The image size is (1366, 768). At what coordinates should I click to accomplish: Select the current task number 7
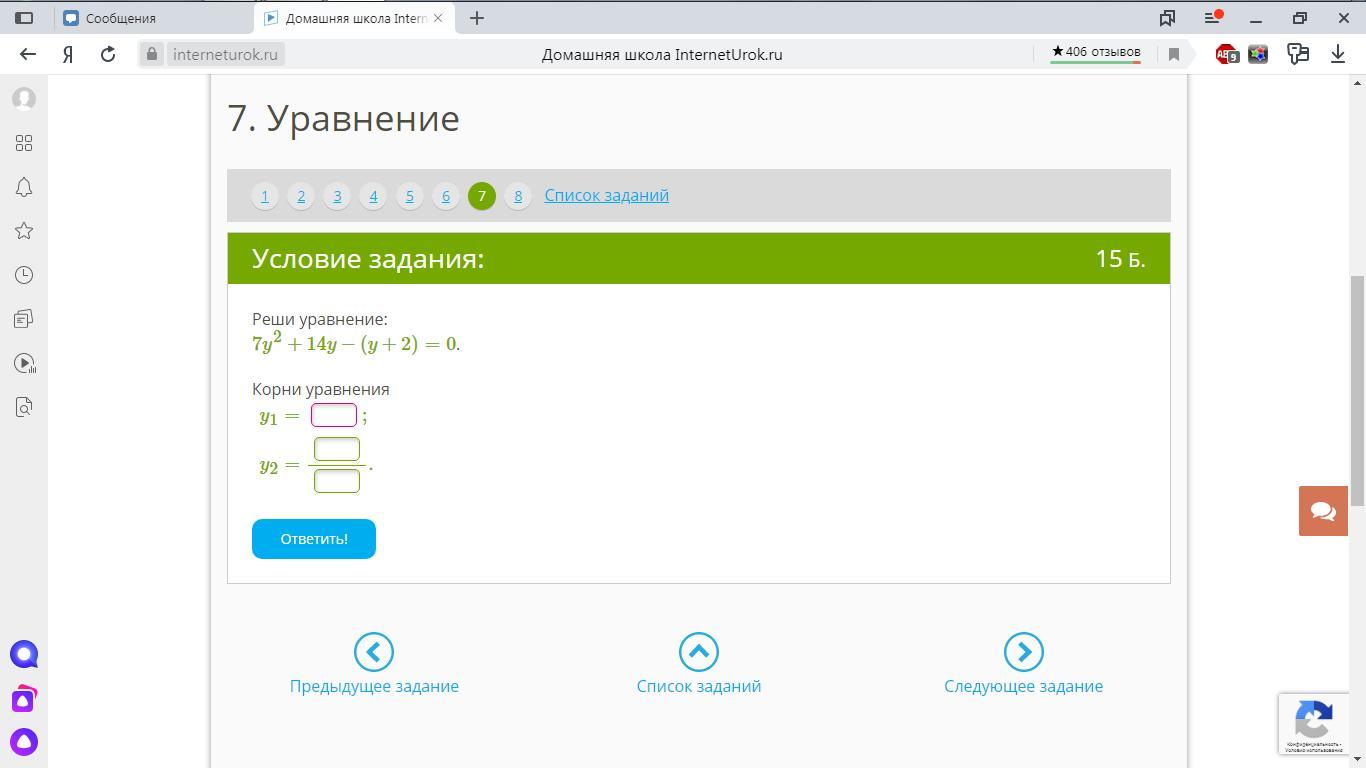pyautogui.click(x=482, y=196)
